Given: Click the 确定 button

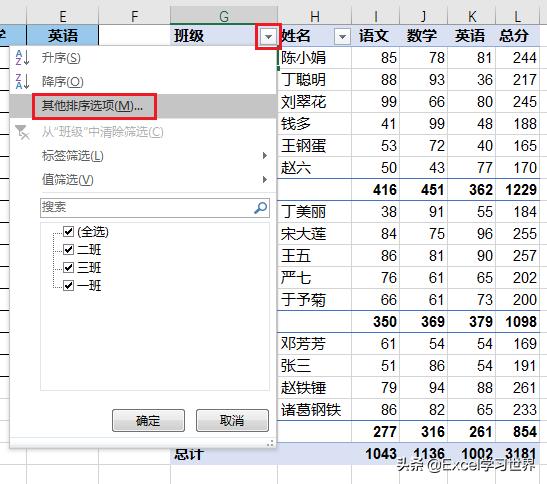Looking at the screenshot, I should tap(148, 420).
